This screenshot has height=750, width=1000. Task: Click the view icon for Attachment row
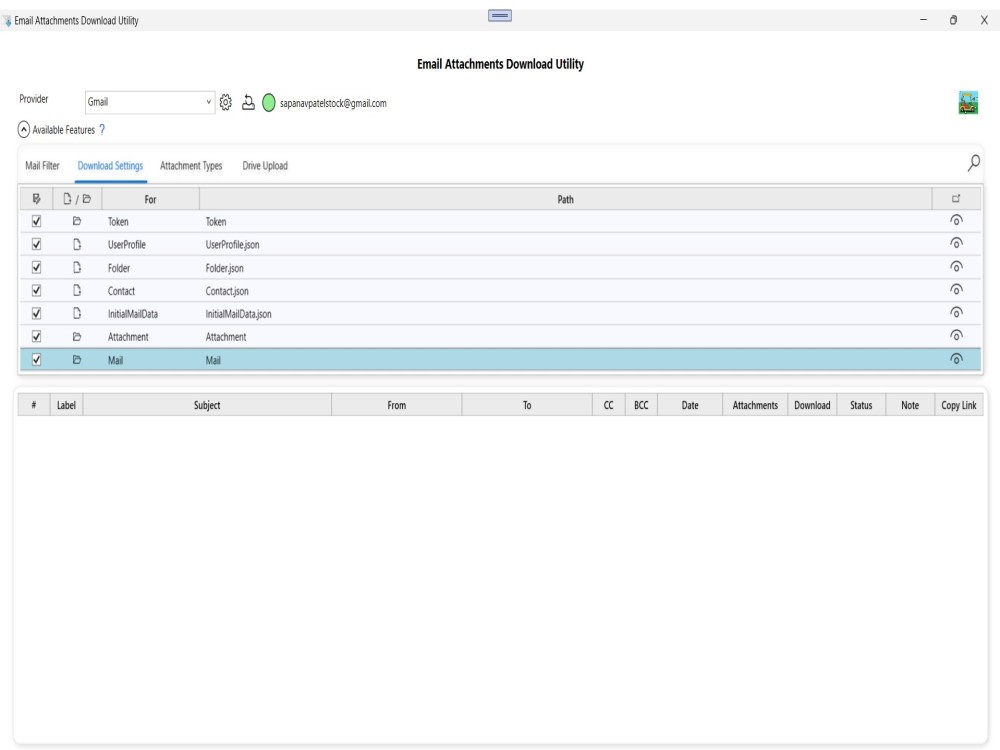(x=956, y=335)
